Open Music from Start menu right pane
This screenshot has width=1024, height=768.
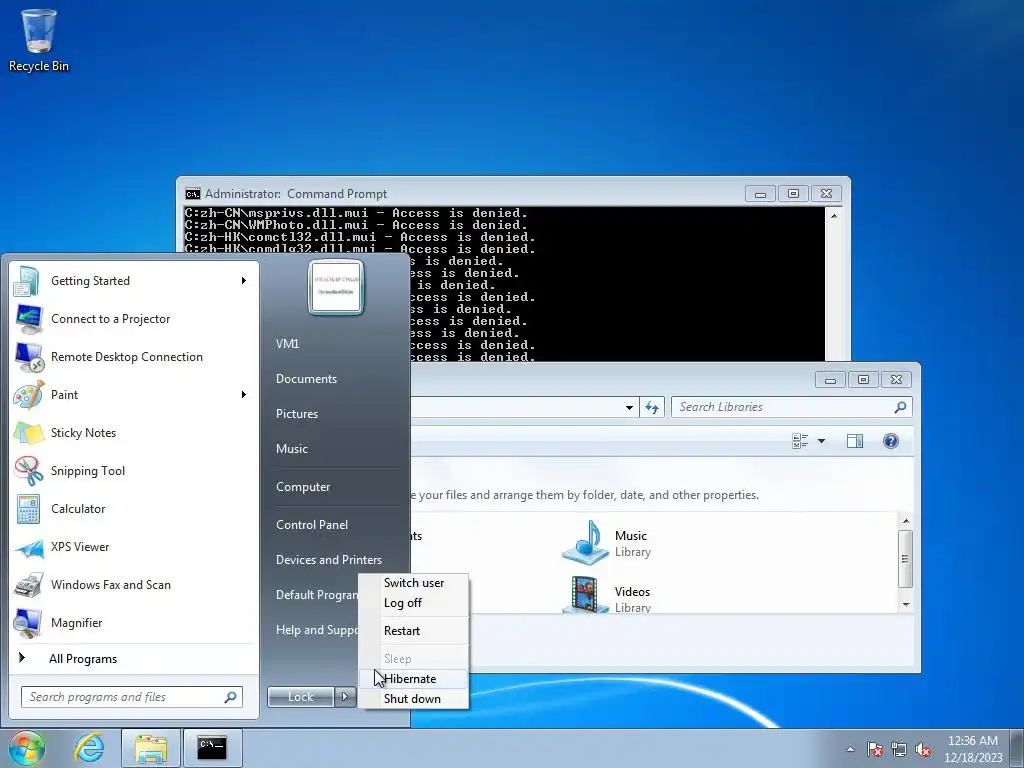[291, 449]
